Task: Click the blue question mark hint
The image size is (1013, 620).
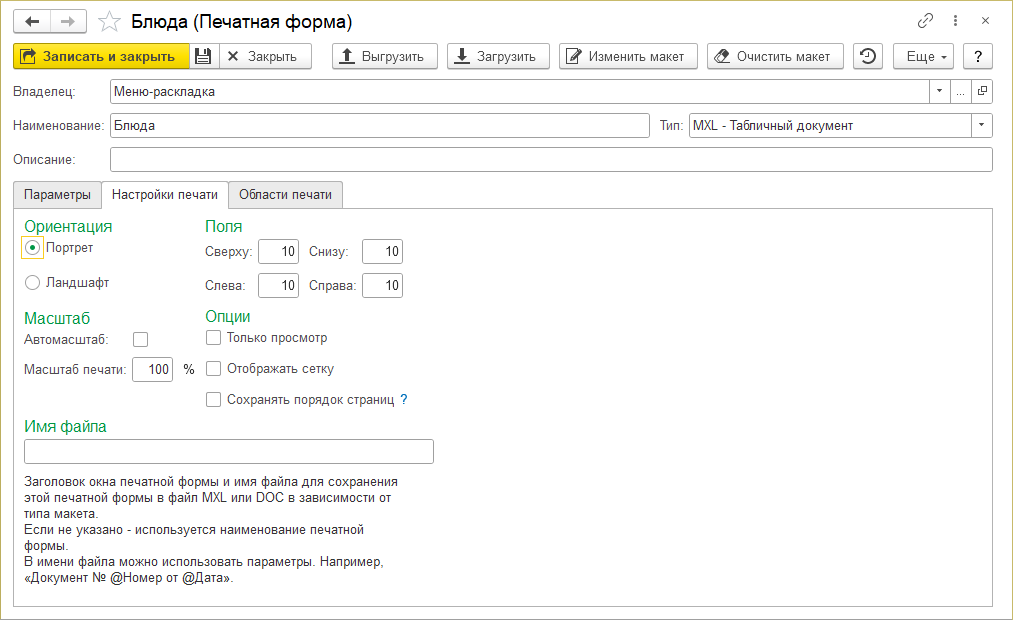Action: (x=404, y=400)
